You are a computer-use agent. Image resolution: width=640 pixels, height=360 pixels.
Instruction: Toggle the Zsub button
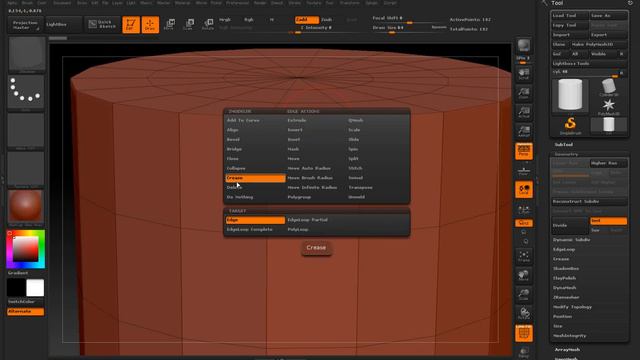327,20
